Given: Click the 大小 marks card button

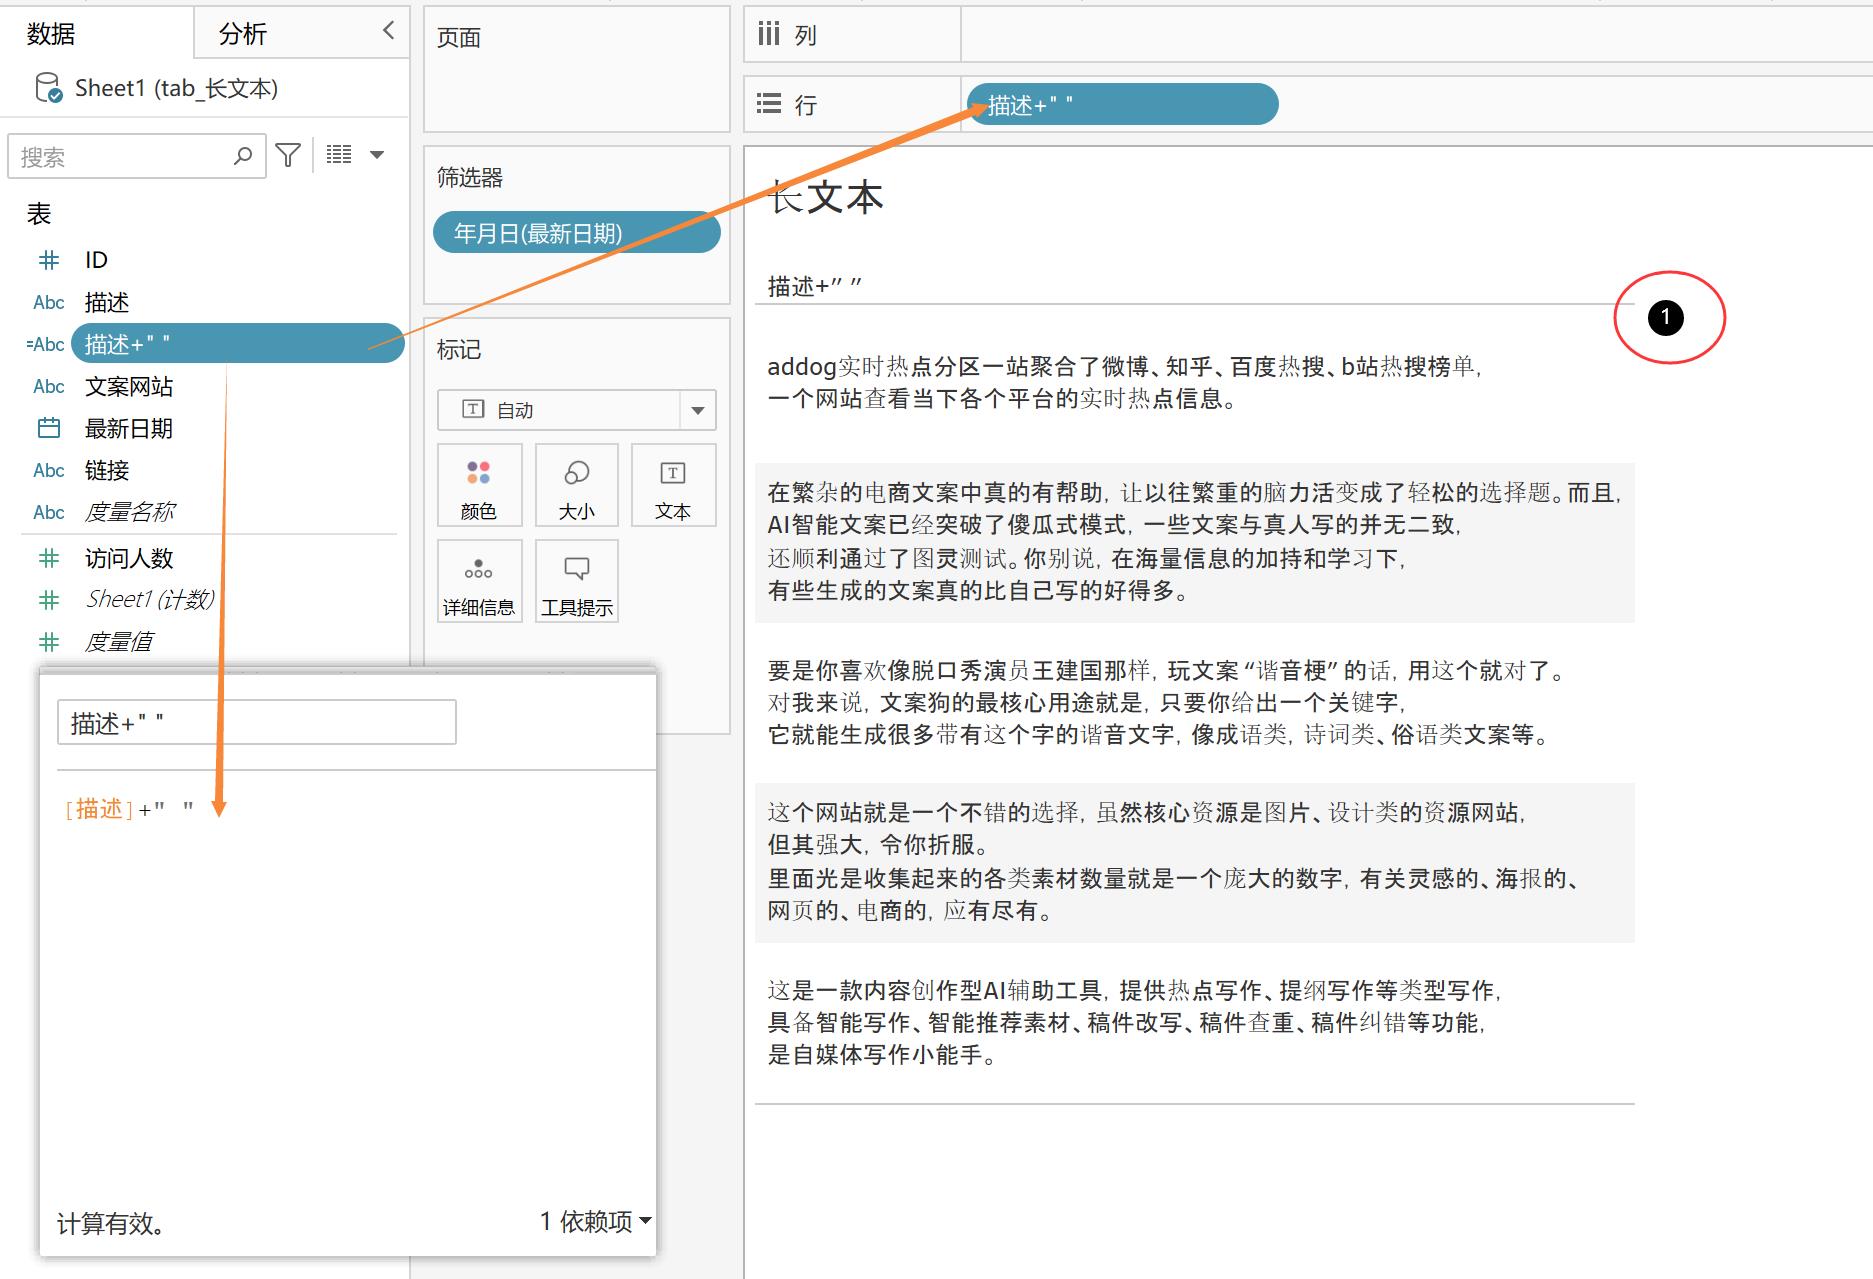Looking at the screenshot, I should tap(576, 486).
